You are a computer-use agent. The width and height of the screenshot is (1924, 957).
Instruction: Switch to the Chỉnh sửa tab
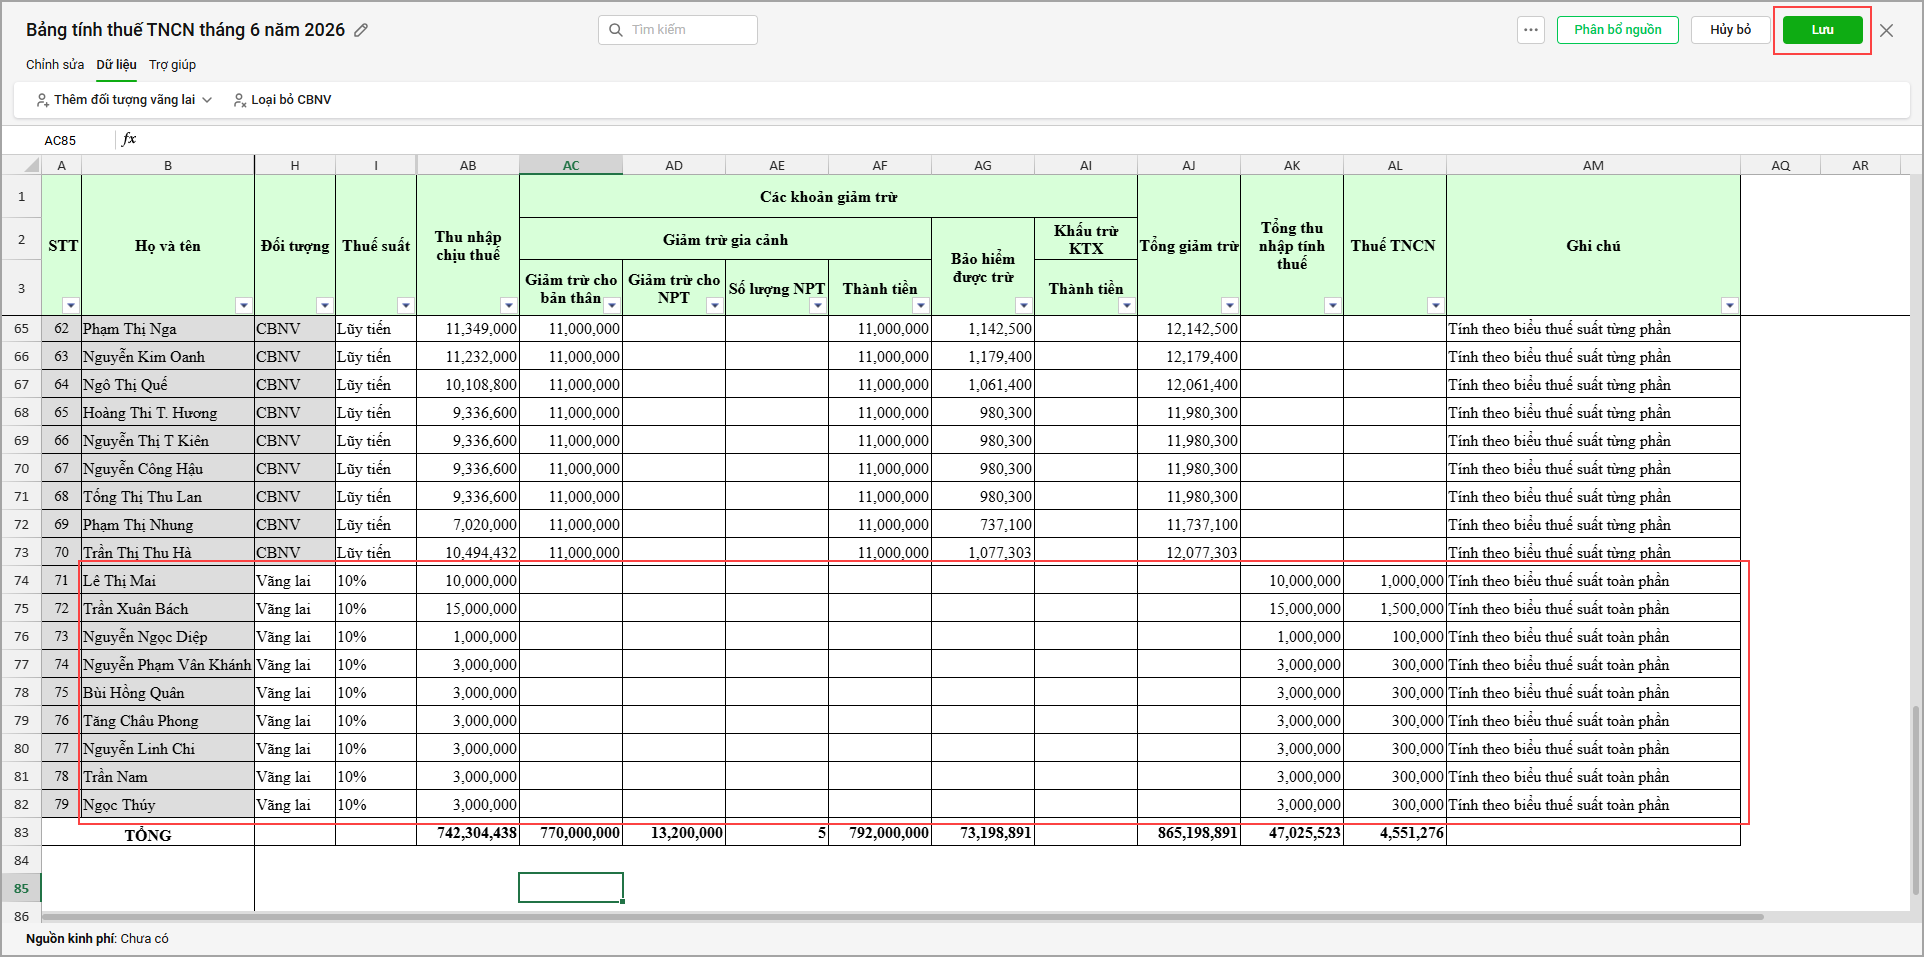tap(55, 65)
